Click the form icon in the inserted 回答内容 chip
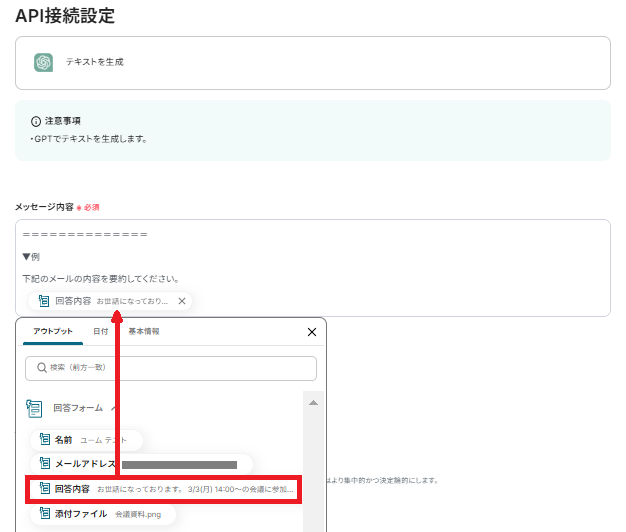The image size is (626, 532). pyautogui.click(x=44, y=301)
